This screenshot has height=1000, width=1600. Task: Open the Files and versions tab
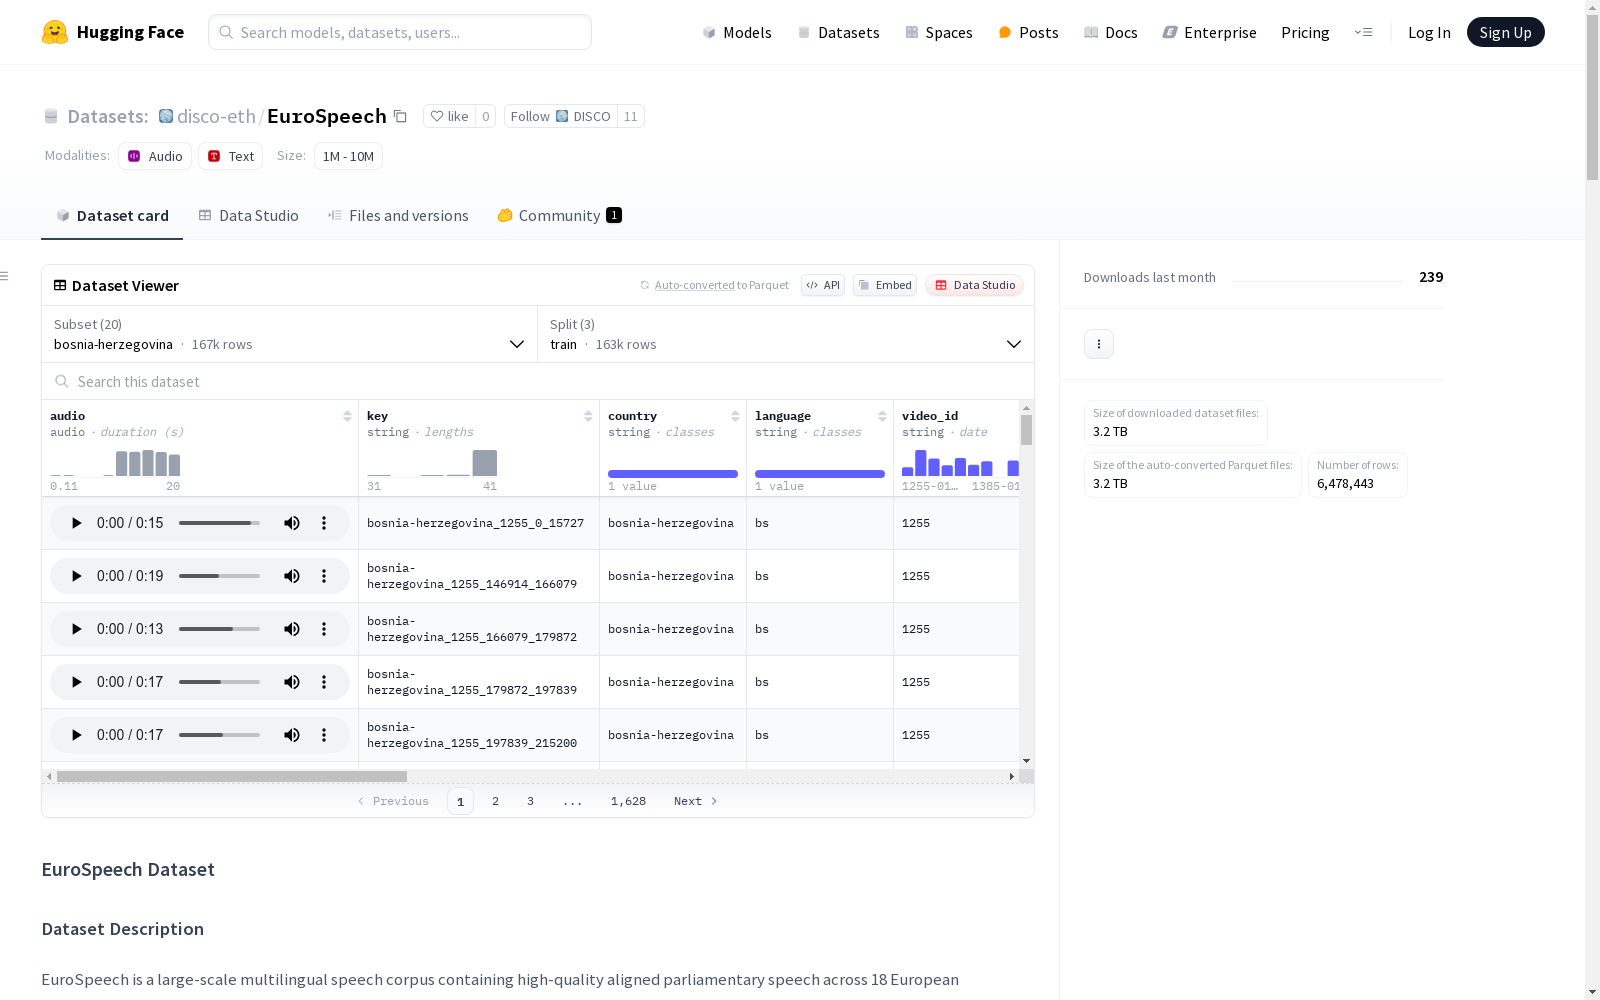pos(398,216)
